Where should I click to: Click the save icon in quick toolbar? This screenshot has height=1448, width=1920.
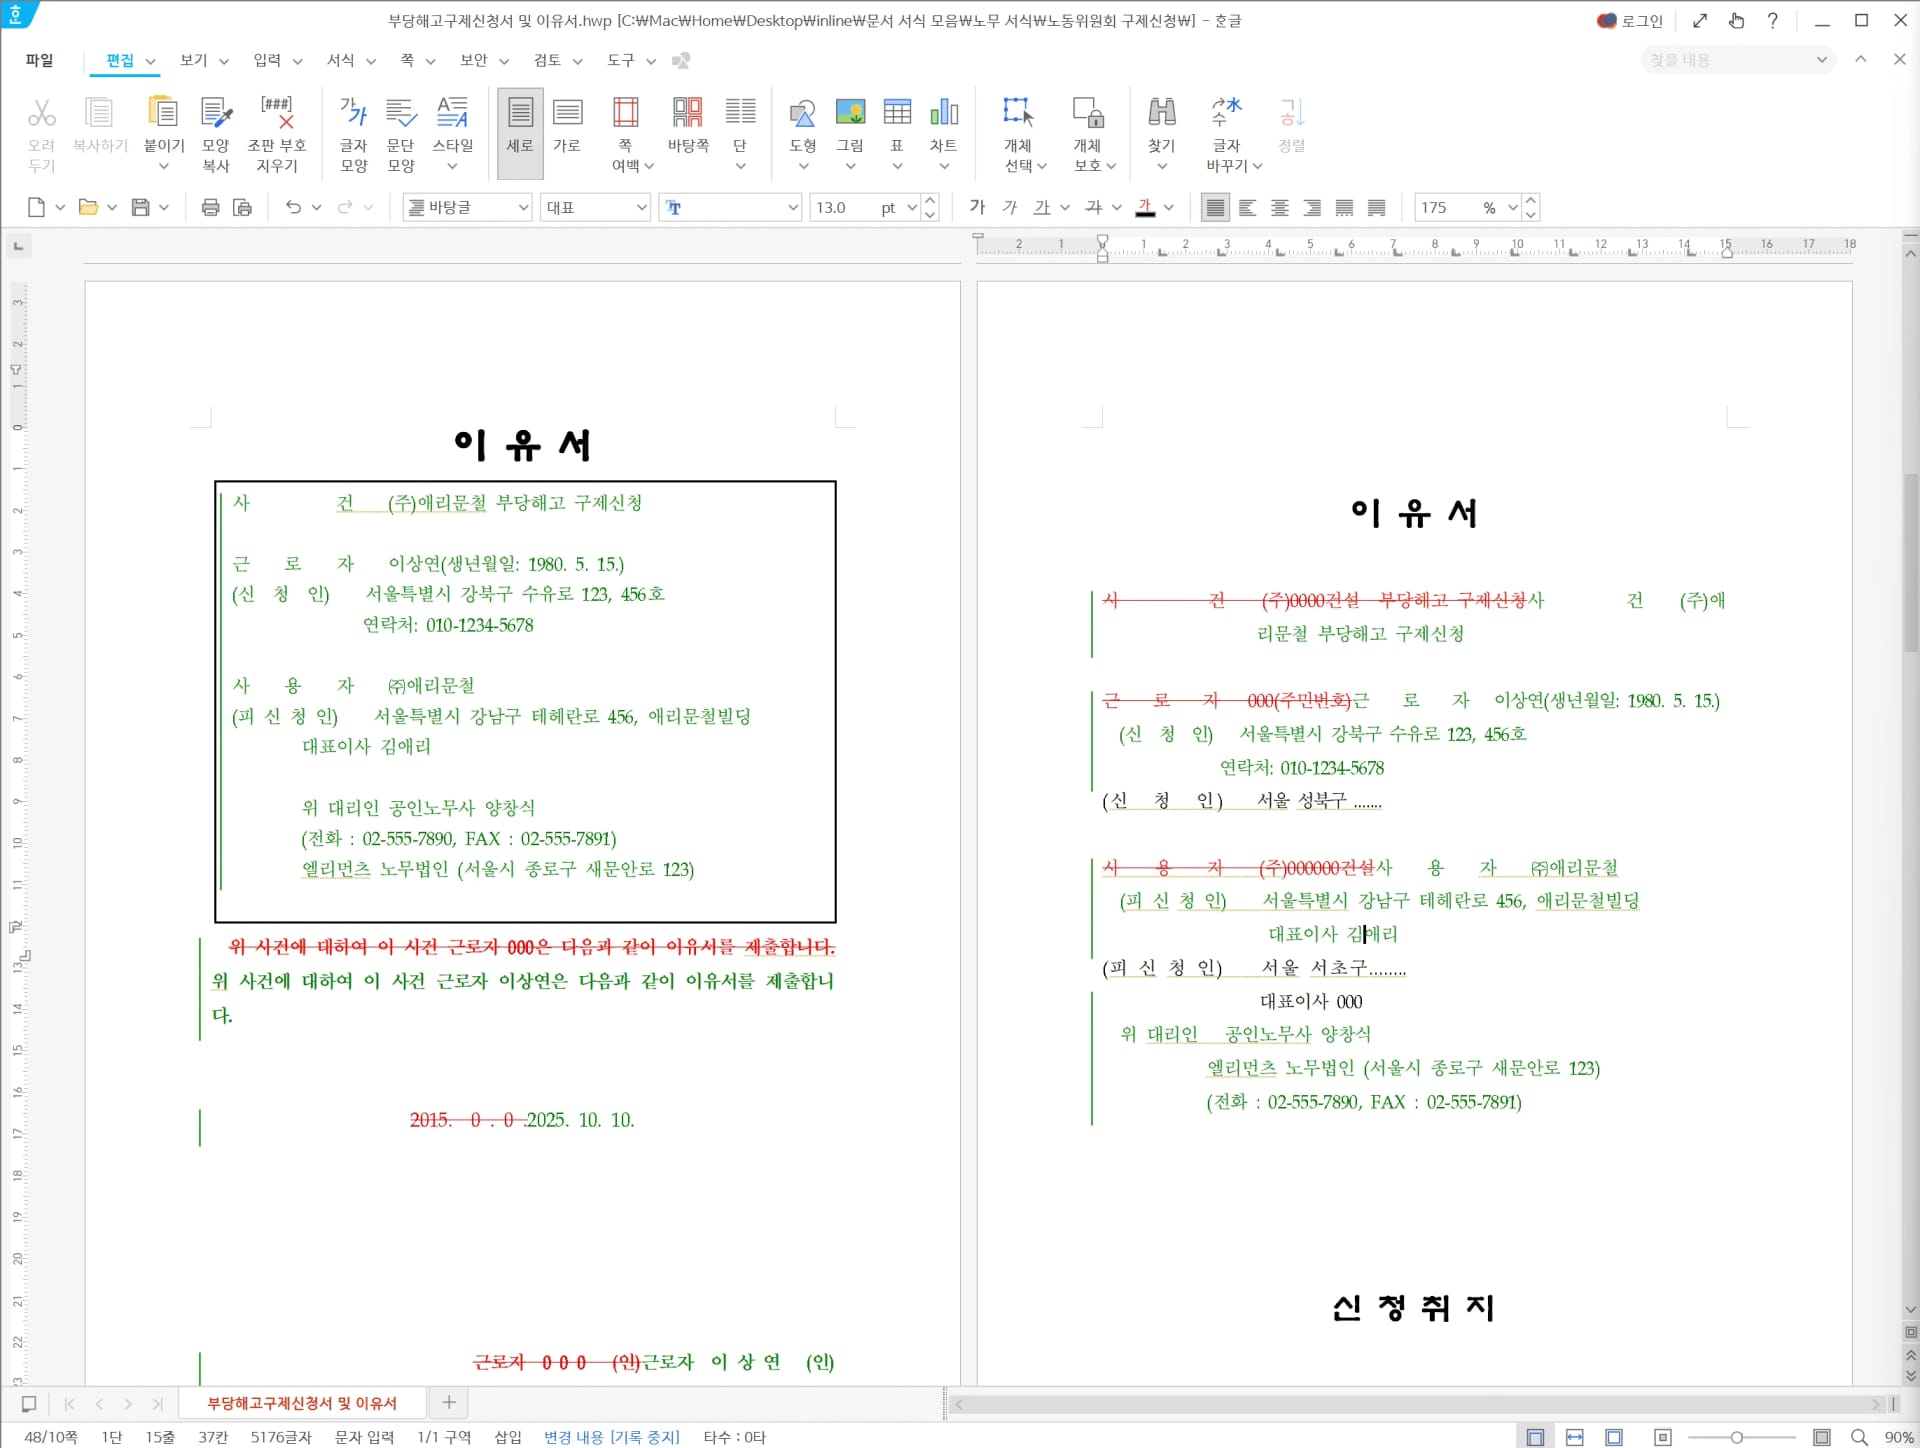pyautogui.click(x=141, y=207)
